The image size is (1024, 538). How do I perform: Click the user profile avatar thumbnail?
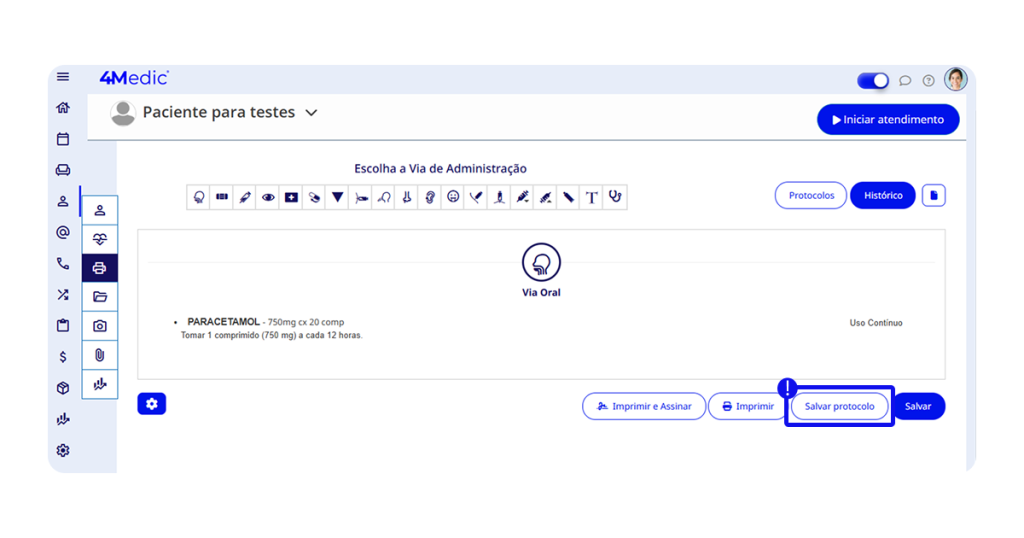click(x=956, y=80)
